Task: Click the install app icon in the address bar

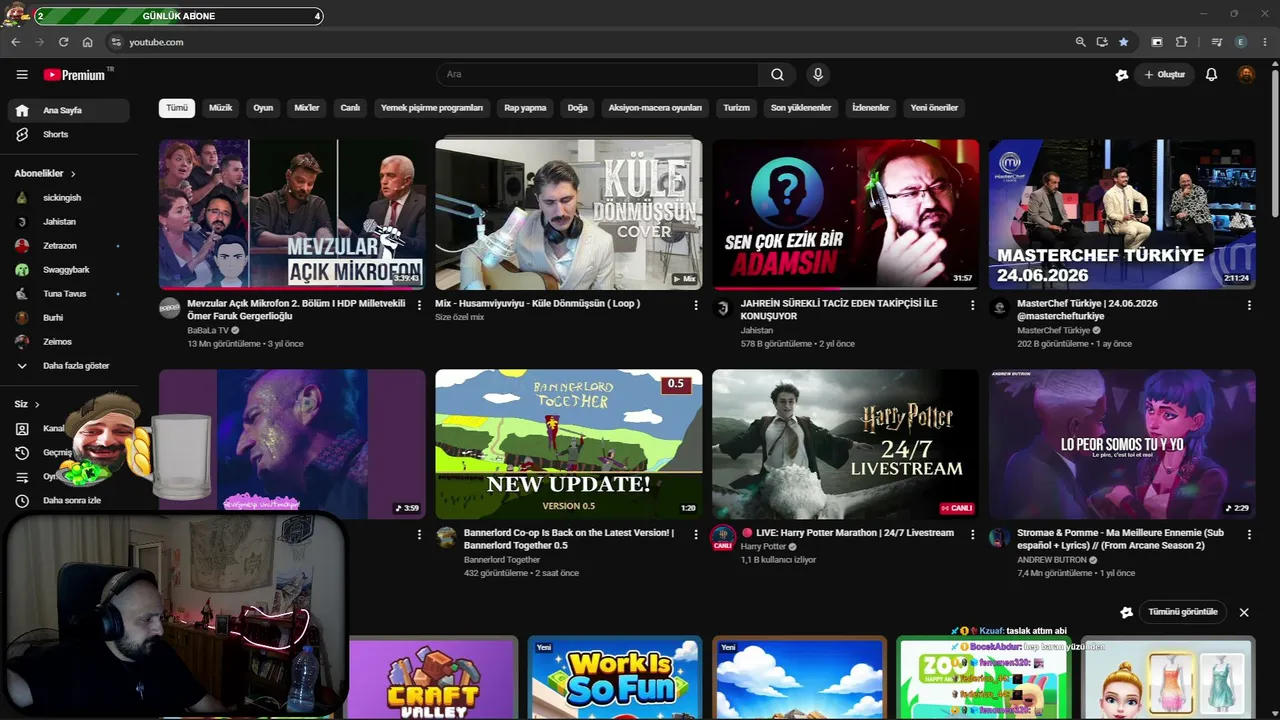Action: (x=1102, y=42)
